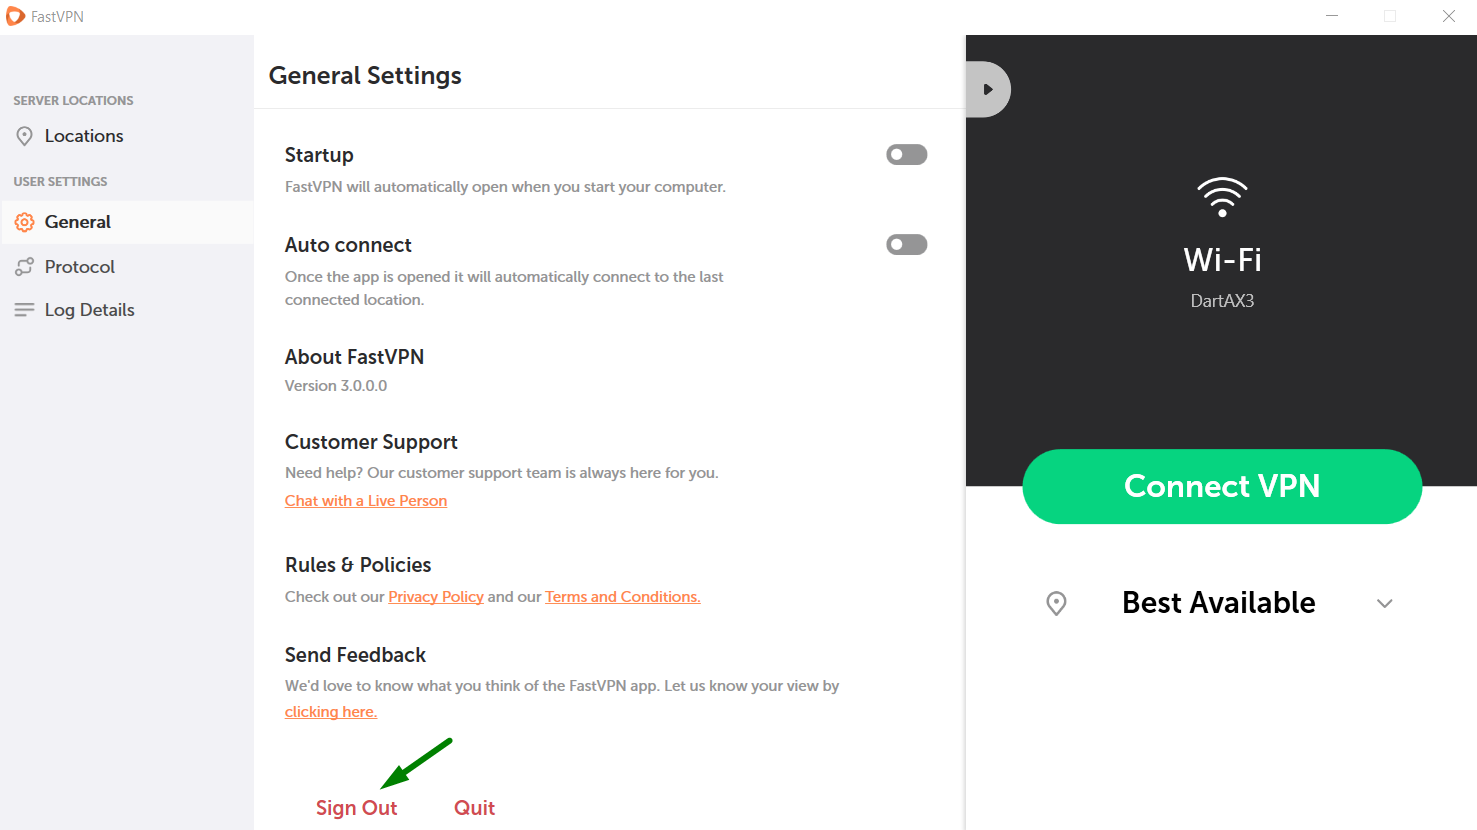Enable the Startup toggle

907,155
